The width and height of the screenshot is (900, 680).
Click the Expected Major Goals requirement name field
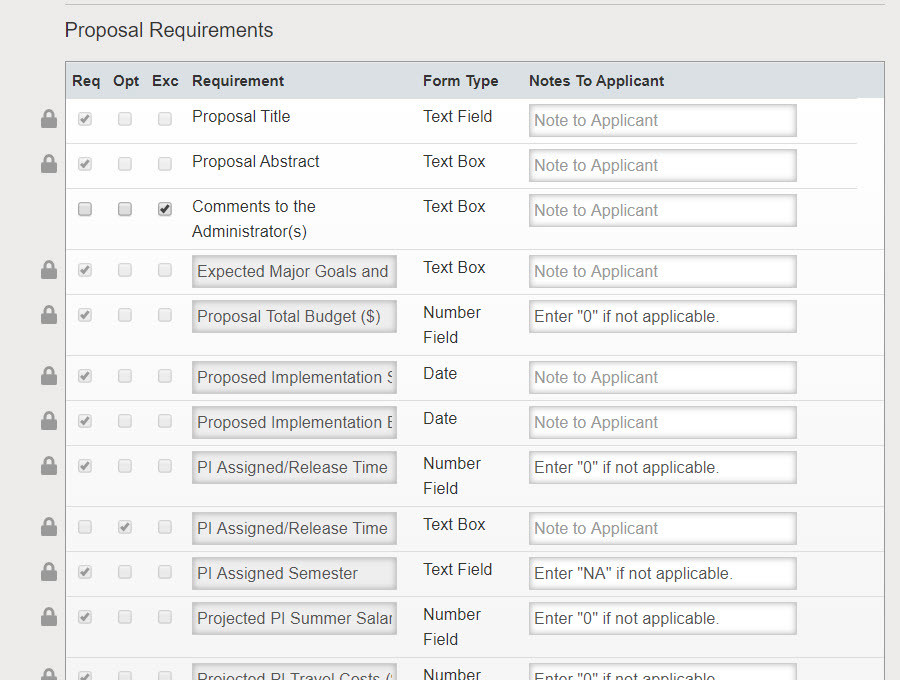[294, 271]
